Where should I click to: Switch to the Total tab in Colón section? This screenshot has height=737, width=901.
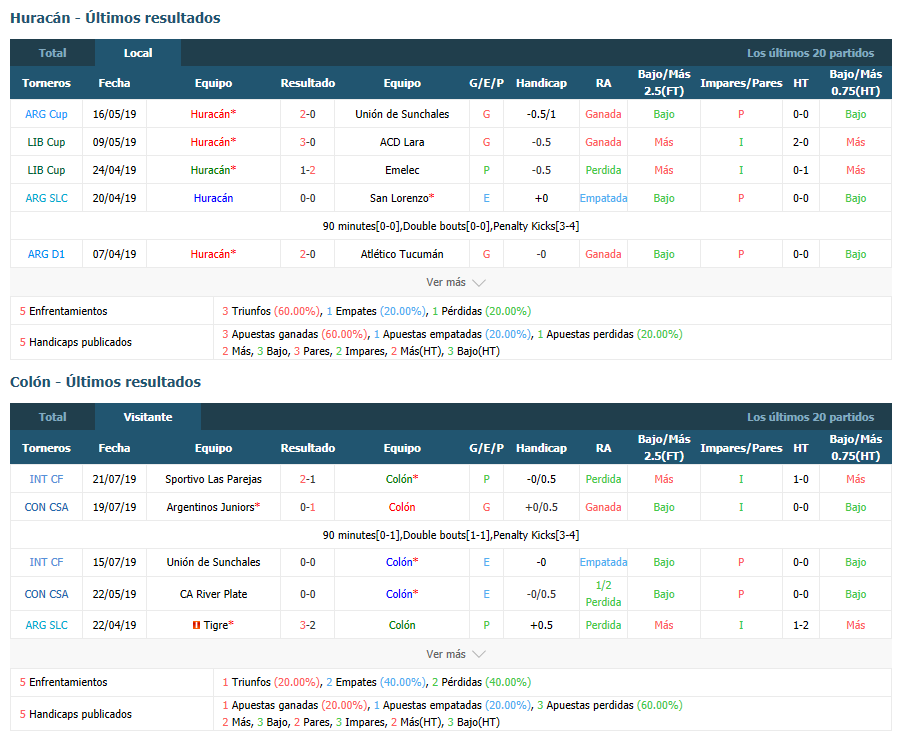[x=52, y=417]
